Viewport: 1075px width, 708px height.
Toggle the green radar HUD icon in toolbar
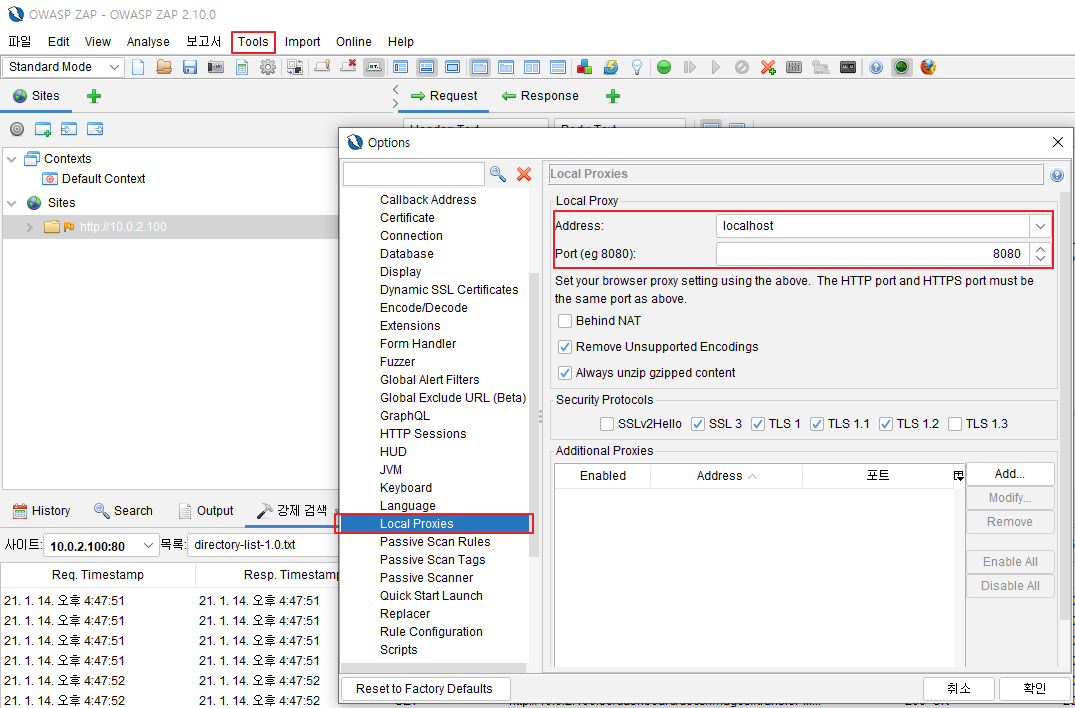(x=902, y=67)
